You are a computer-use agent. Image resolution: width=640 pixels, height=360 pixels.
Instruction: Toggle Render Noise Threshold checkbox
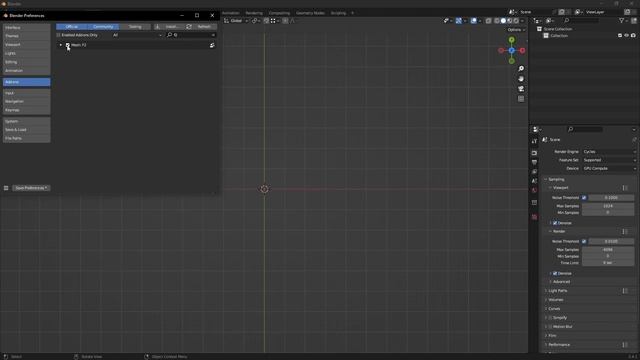(584, 241)
